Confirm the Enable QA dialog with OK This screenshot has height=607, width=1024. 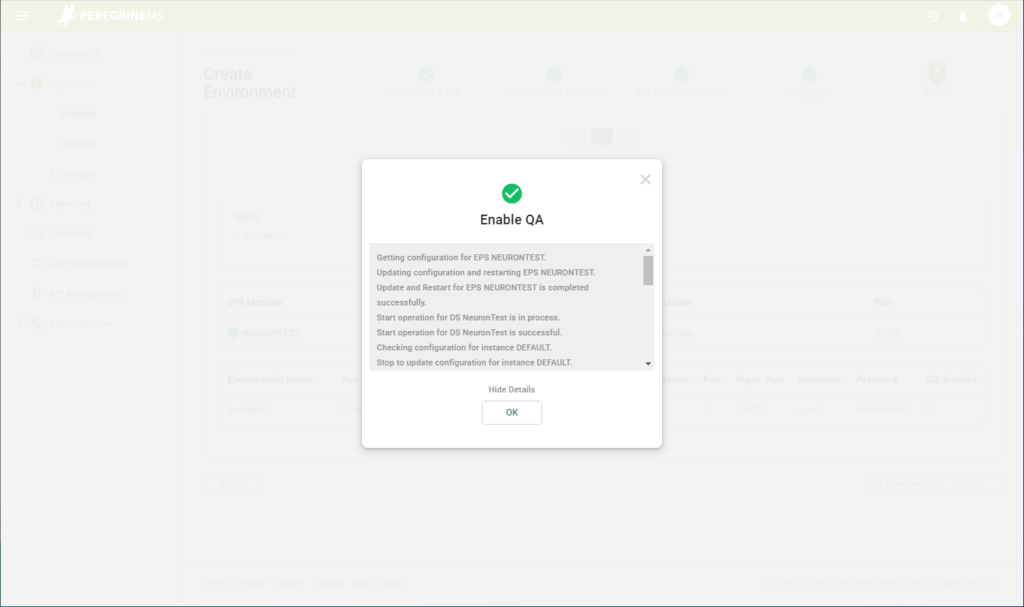pos(511,412)
